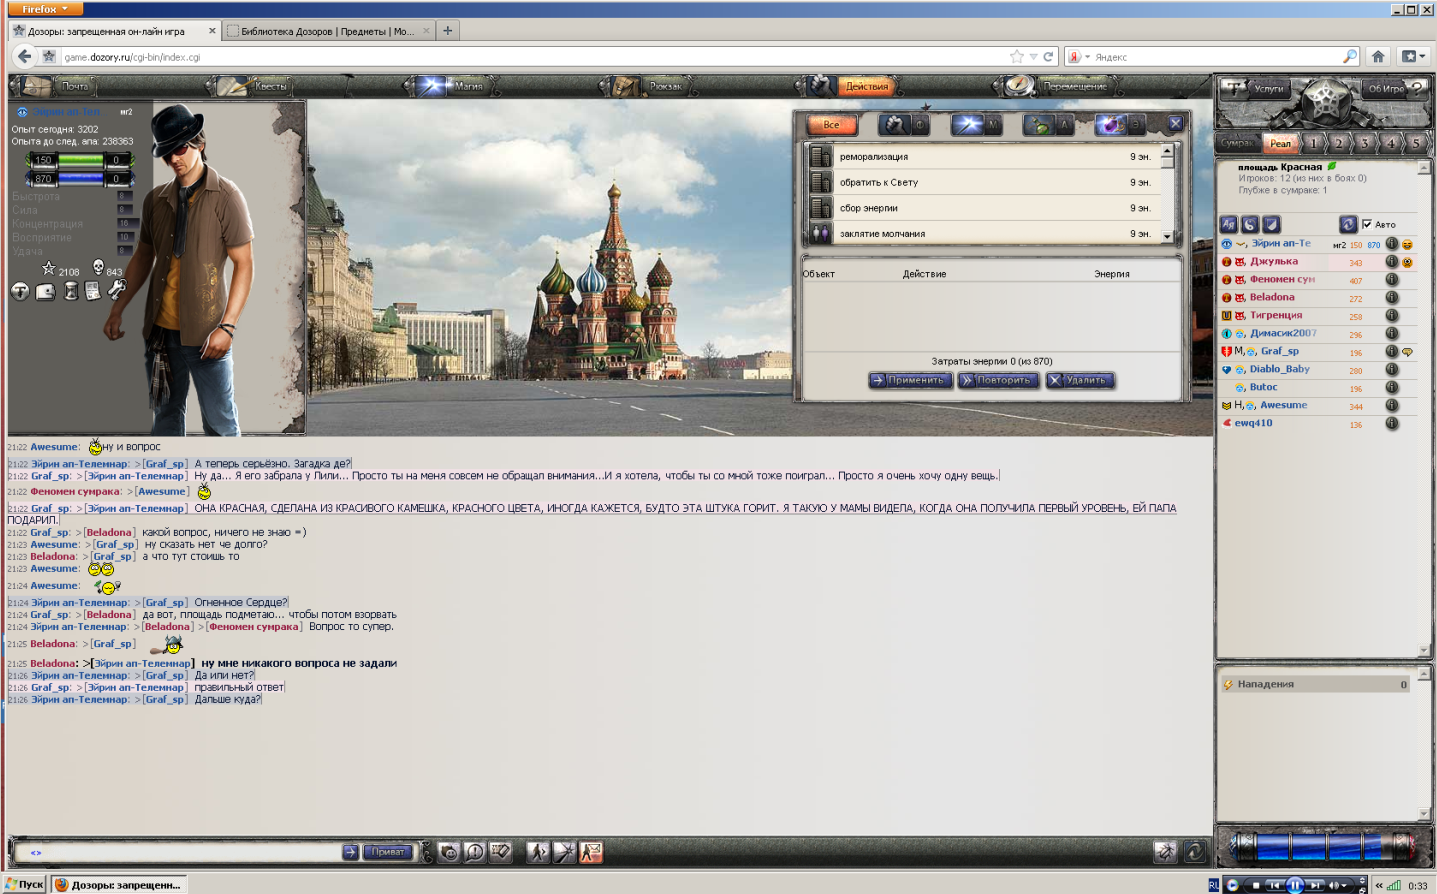Send the chat message with arrow button
The height and width of the screenshot is (894, 1437).
(x=350, y=852)
